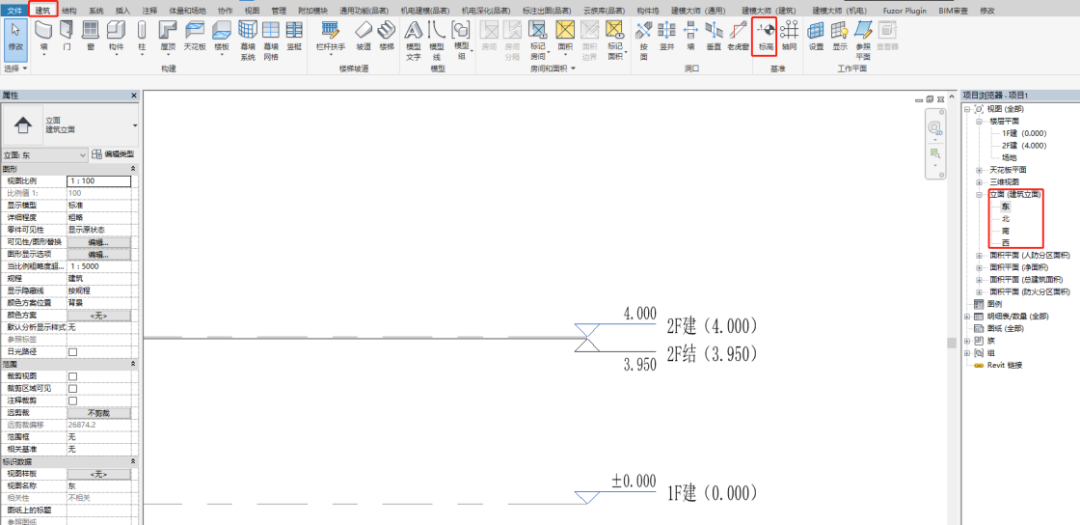Switch to the BIM审查 ribbon tab
This screenshot has height=525, width=1080.
(x=951, y=11)
